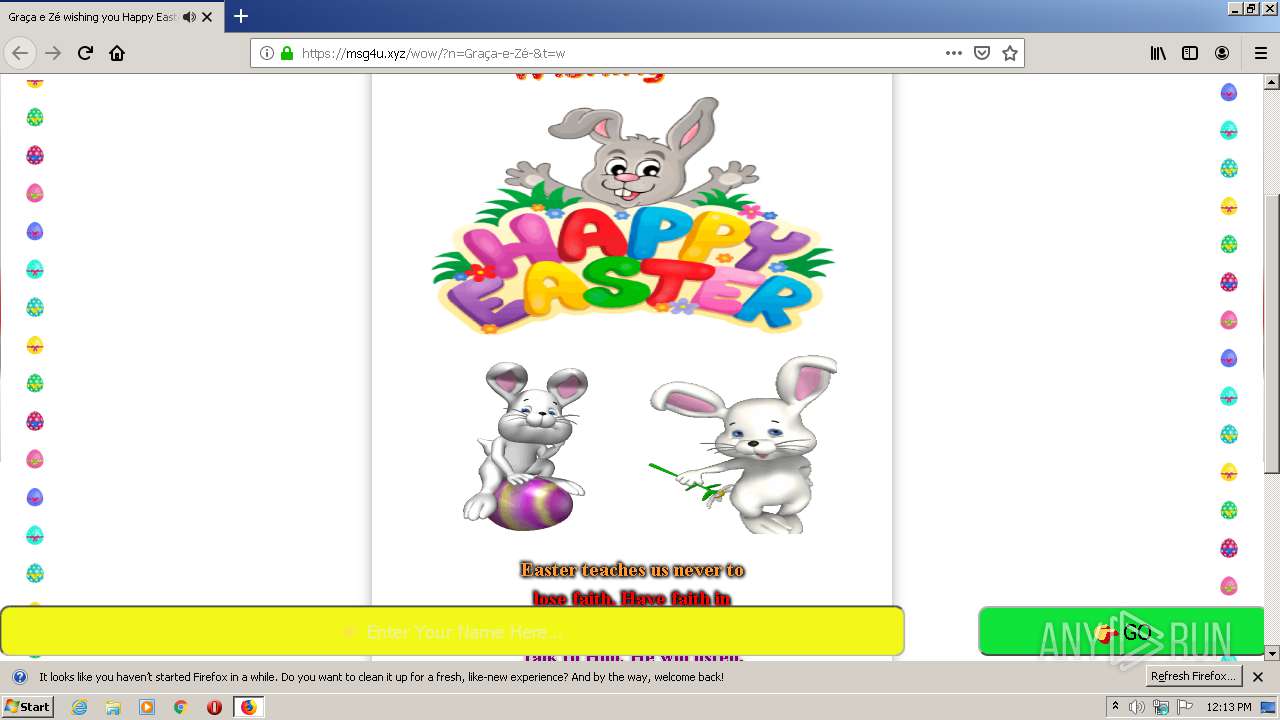The width and height of the screenshot is (1280, 720).
Task: Click the green GO button
Action: tap(1121, 631)
